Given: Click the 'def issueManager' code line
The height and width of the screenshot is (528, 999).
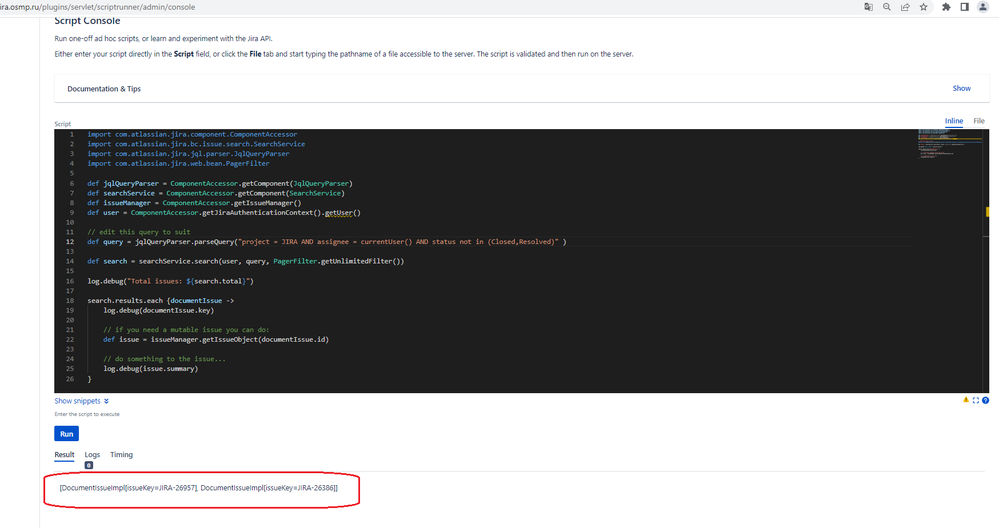Looking at the screenshot, I should [x=194, y=203].
